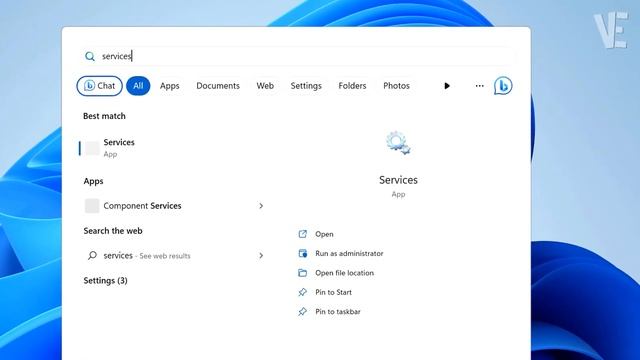Click the Component Services placeholder icon

pos(92,206)
